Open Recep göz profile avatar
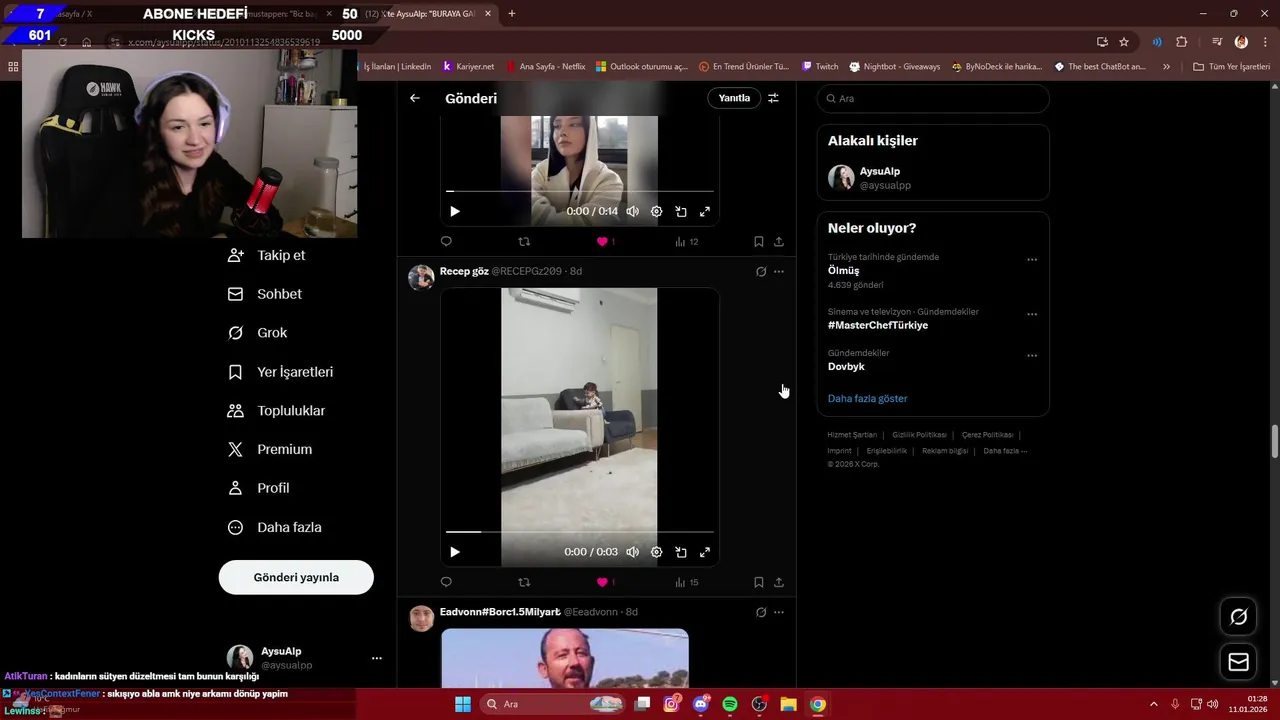The image size is (1280, 720). tap(421, 277)
